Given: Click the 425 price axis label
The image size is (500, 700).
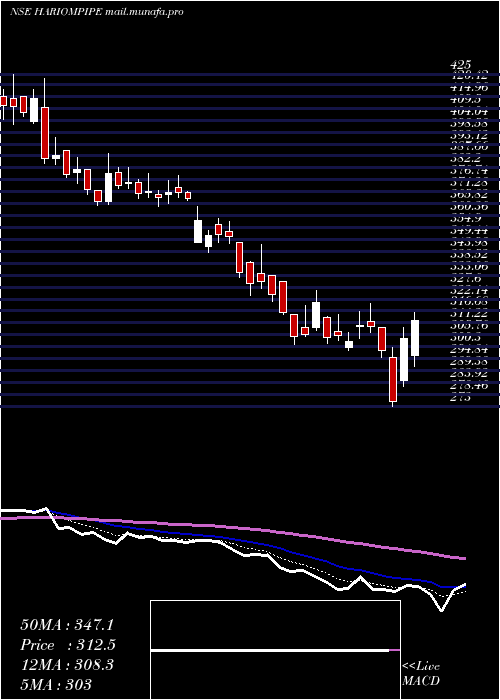Looking at the screenshot, I should (461, 65).
